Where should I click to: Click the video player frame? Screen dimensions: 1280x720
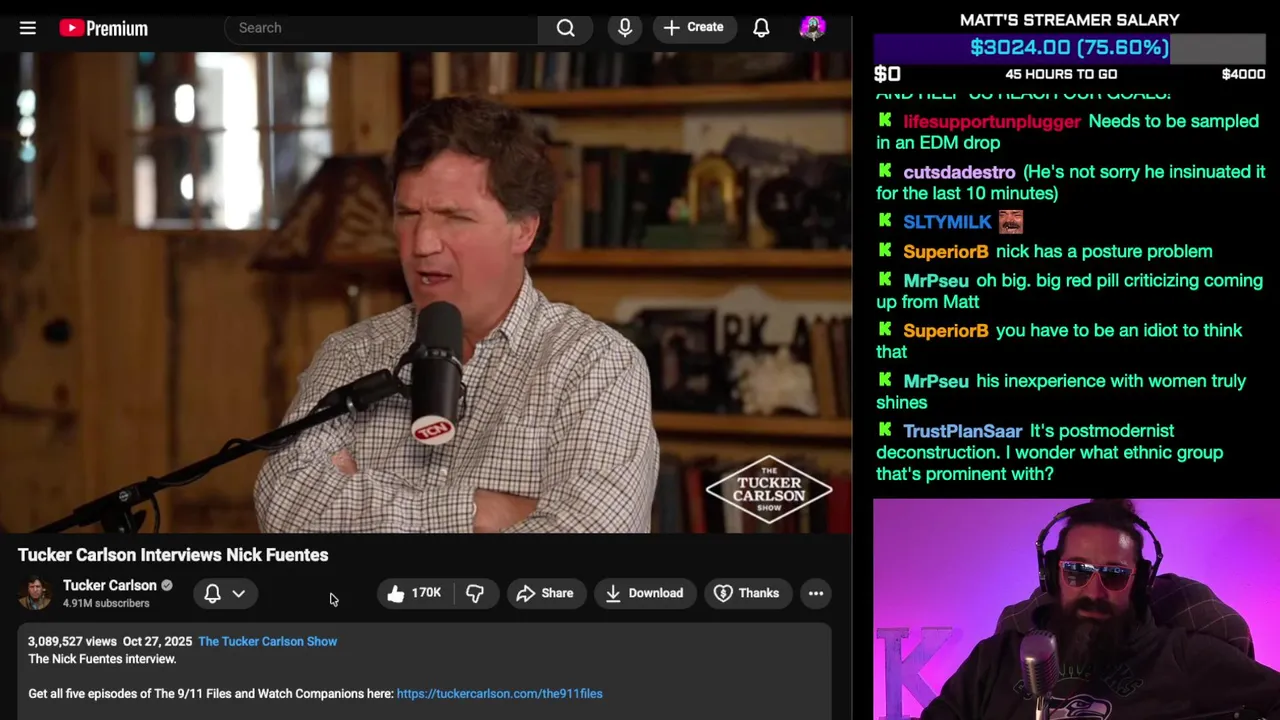(426, 292)
